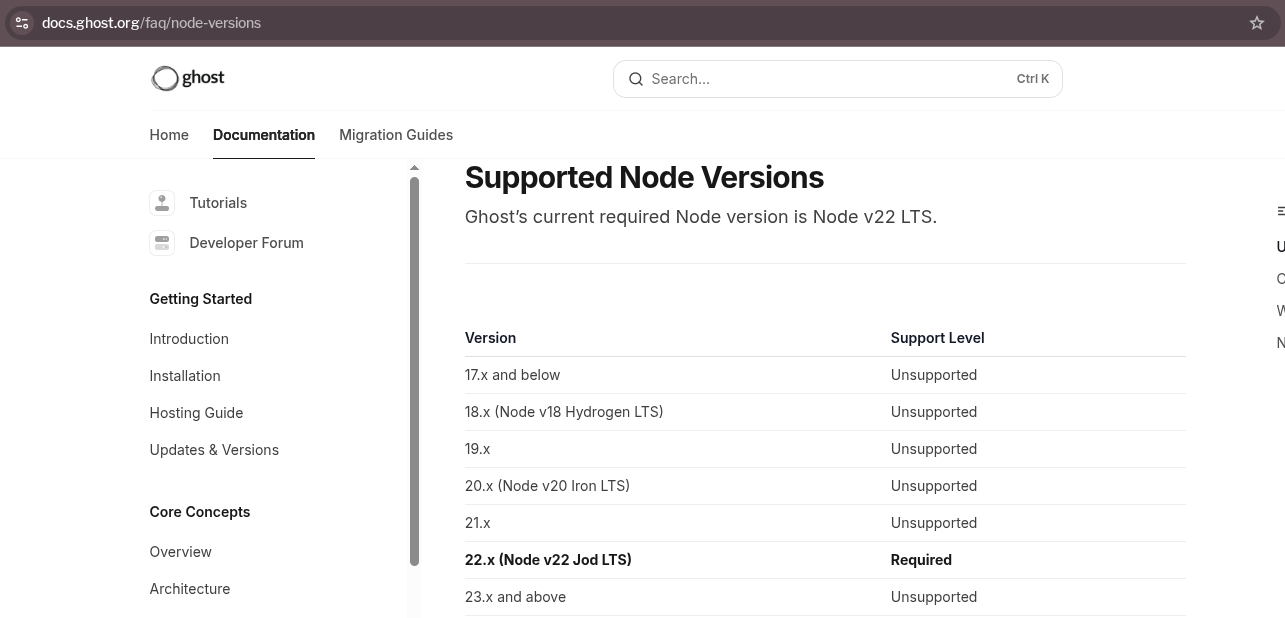Select Updates & Versions in the sidebar
This screenshot has height=618, width=1285.
(x=214, y=450)
